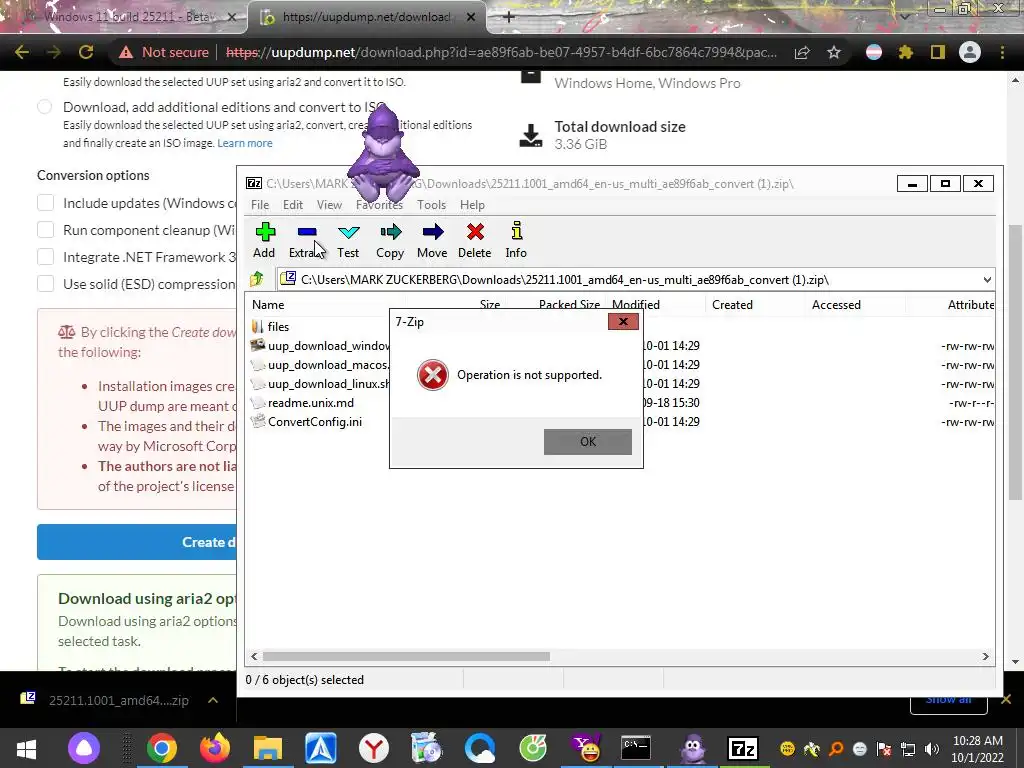
Task: Click the share page icon
Action: [x=802, y=52]
